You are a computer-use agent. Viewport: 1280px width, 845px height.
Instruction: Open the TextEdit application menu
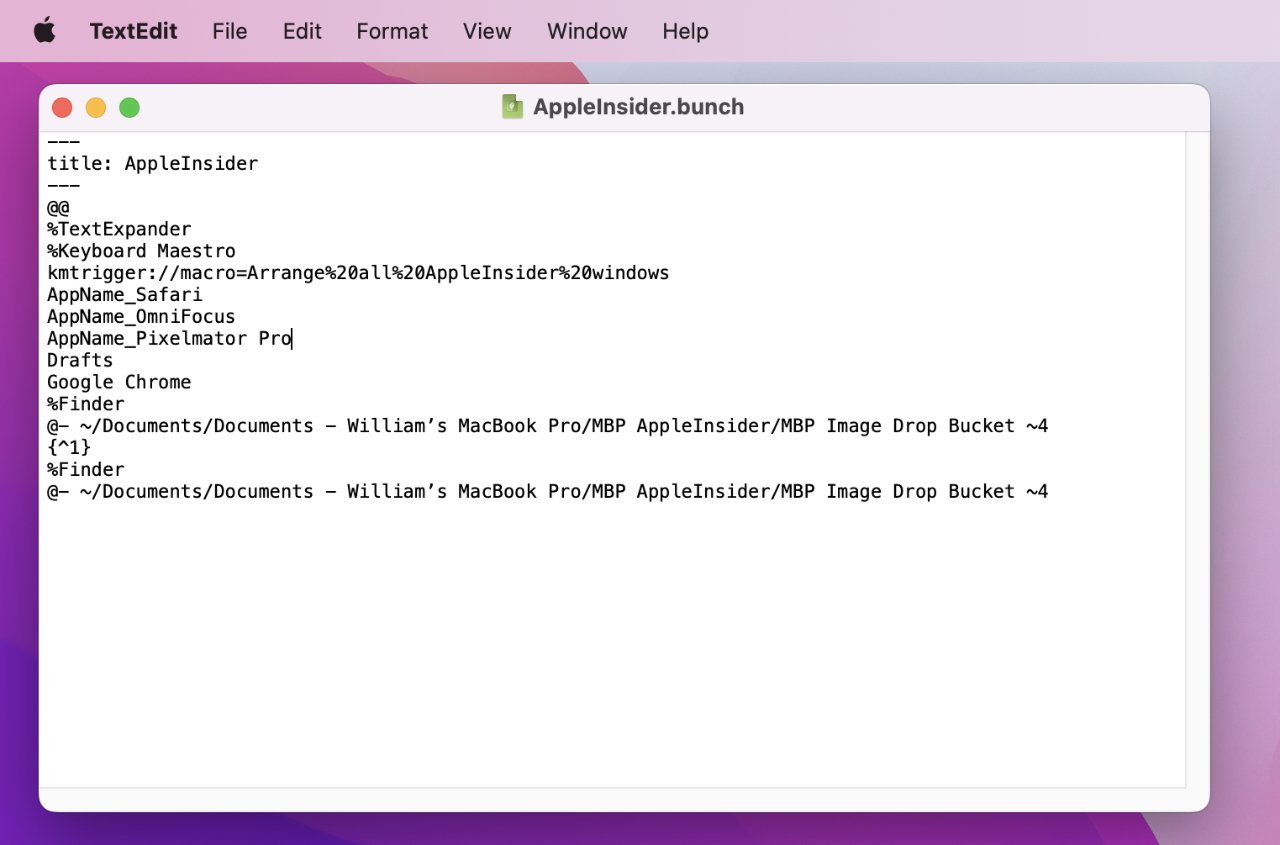133,31
